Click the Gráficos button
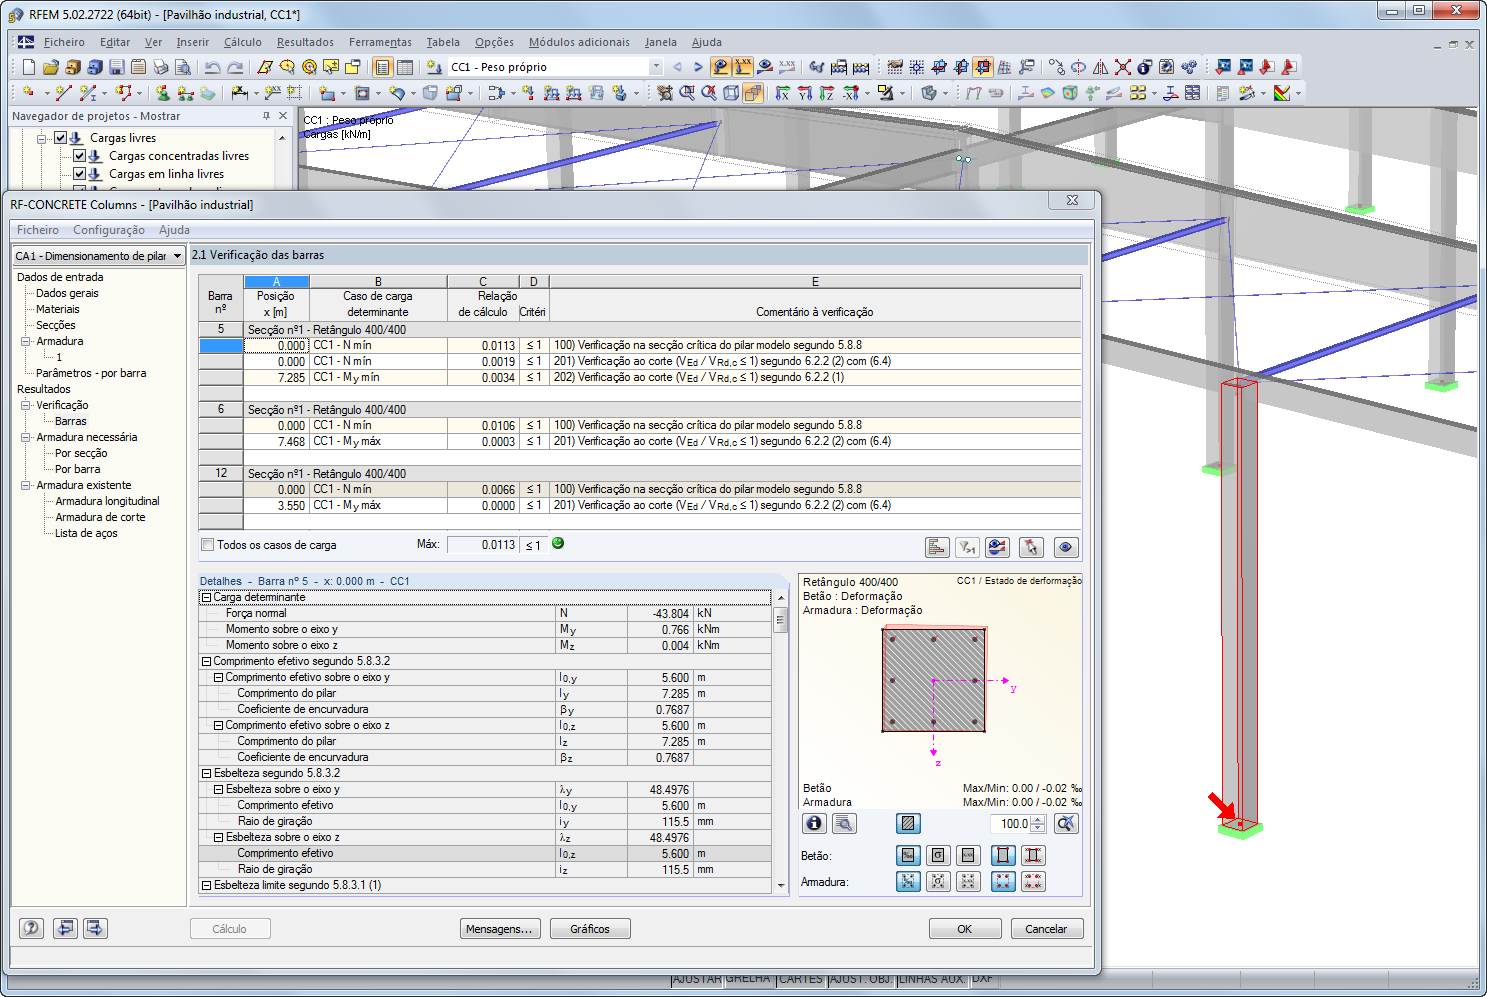This screenshot has height=997, width=1487. 589,928
